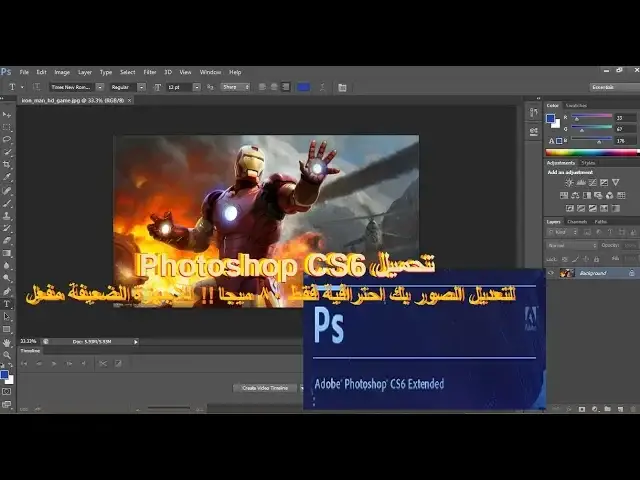Expand the status bar Doc info arrow
Screen dimensions: 640x480
pyautogui.click(x=136, y=342)
